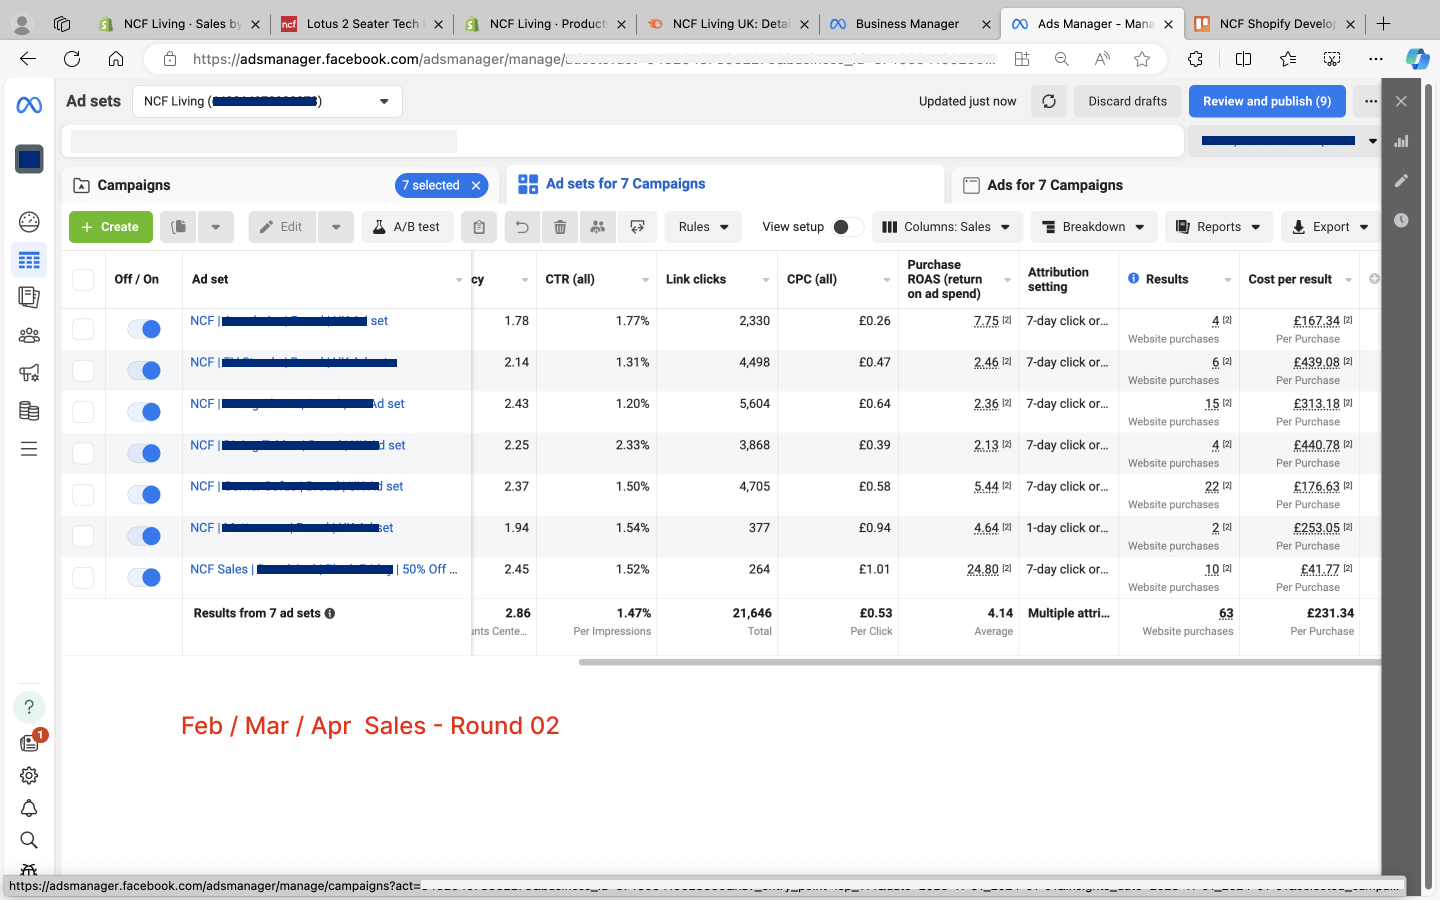
Task: Tick checkbox for row with 2,330 link clicks
Action: click(83, 329)
